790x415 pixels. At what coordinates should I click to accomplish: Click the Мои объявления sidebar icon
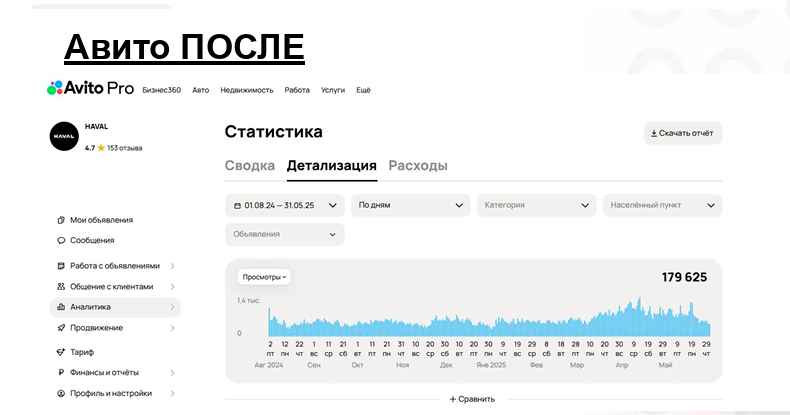[61, 220]
